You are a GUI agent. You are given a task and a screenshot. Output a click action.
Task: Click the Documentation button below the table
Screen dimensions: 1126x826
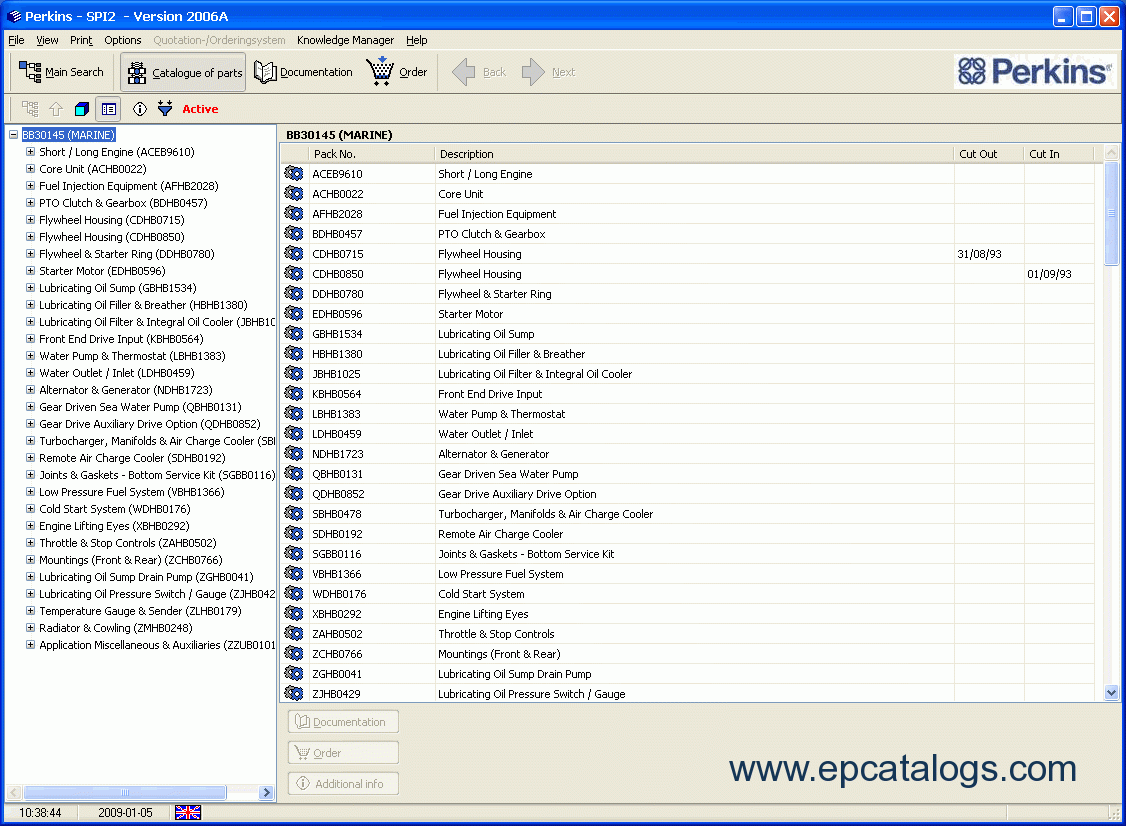[343, 722]
